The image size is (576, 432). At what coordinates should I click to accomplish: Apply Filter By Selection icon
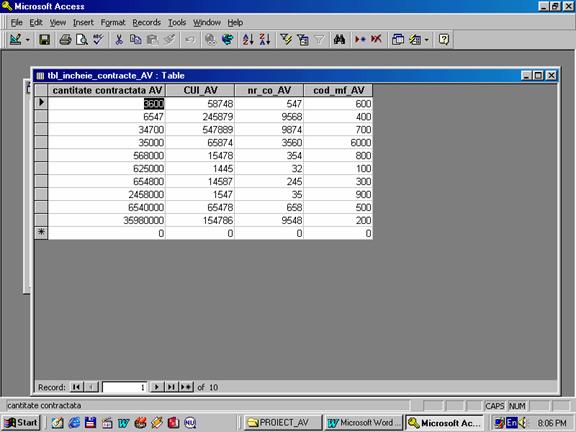click(x=286, y=39)
